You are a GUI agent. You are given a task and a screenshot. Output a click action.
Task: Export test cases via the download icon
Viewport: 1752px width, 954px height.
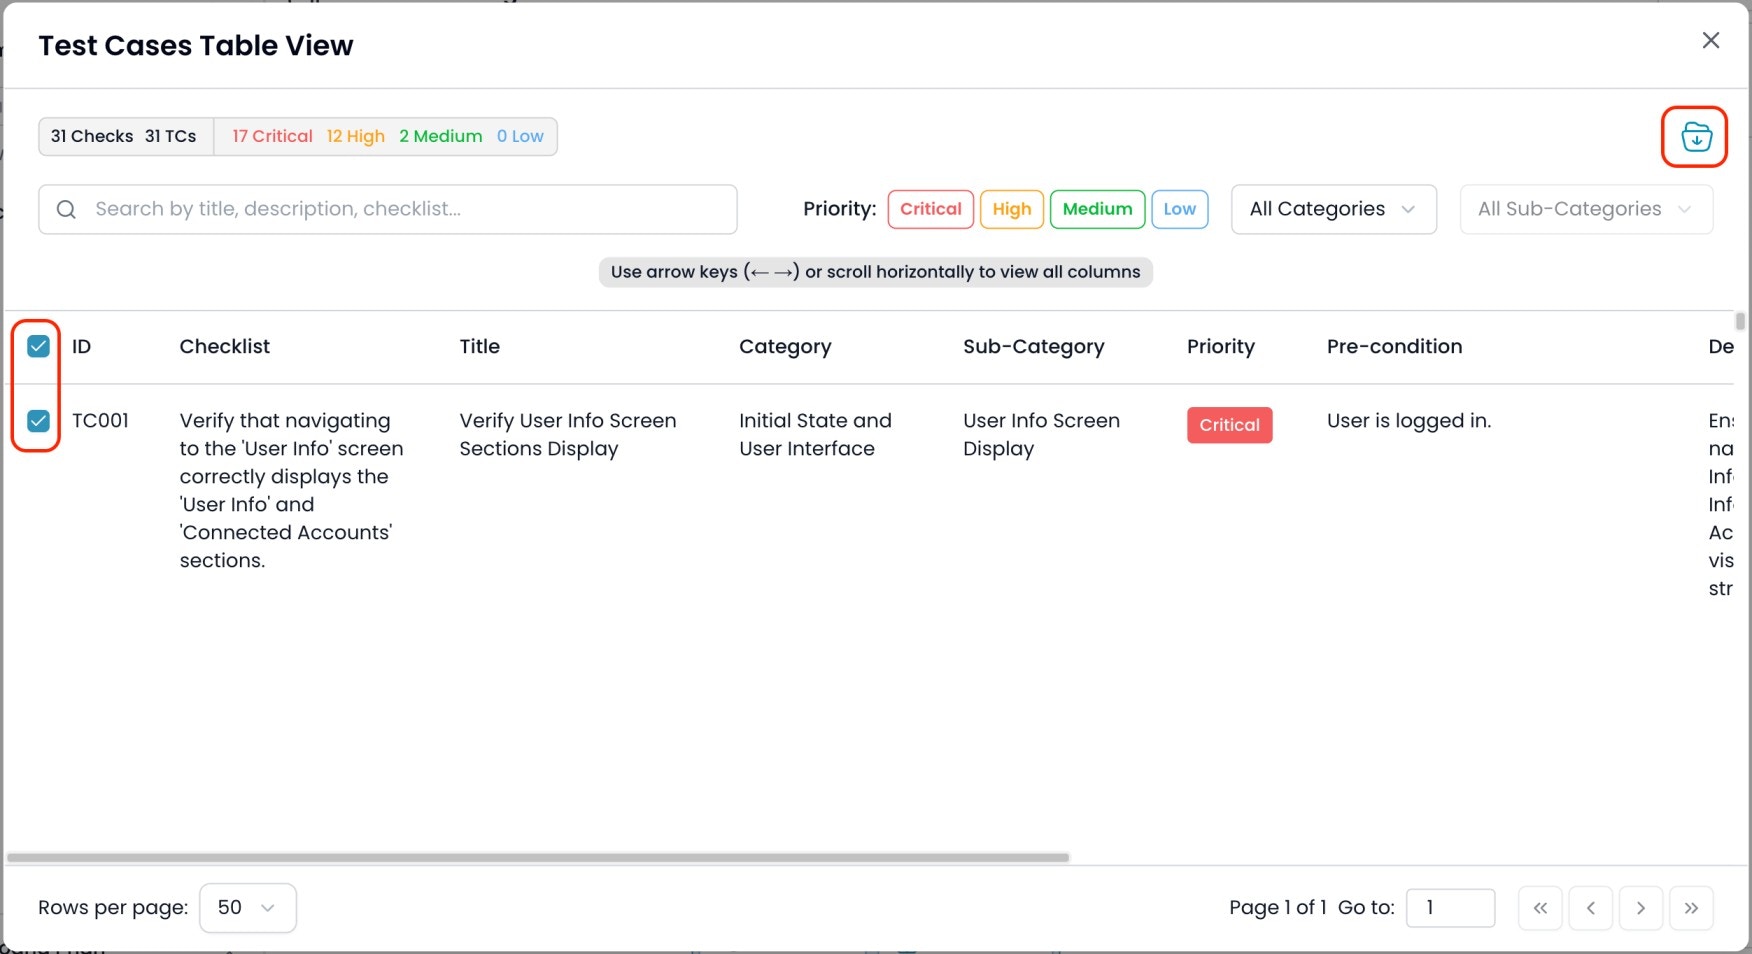(x=1694, y=137)
